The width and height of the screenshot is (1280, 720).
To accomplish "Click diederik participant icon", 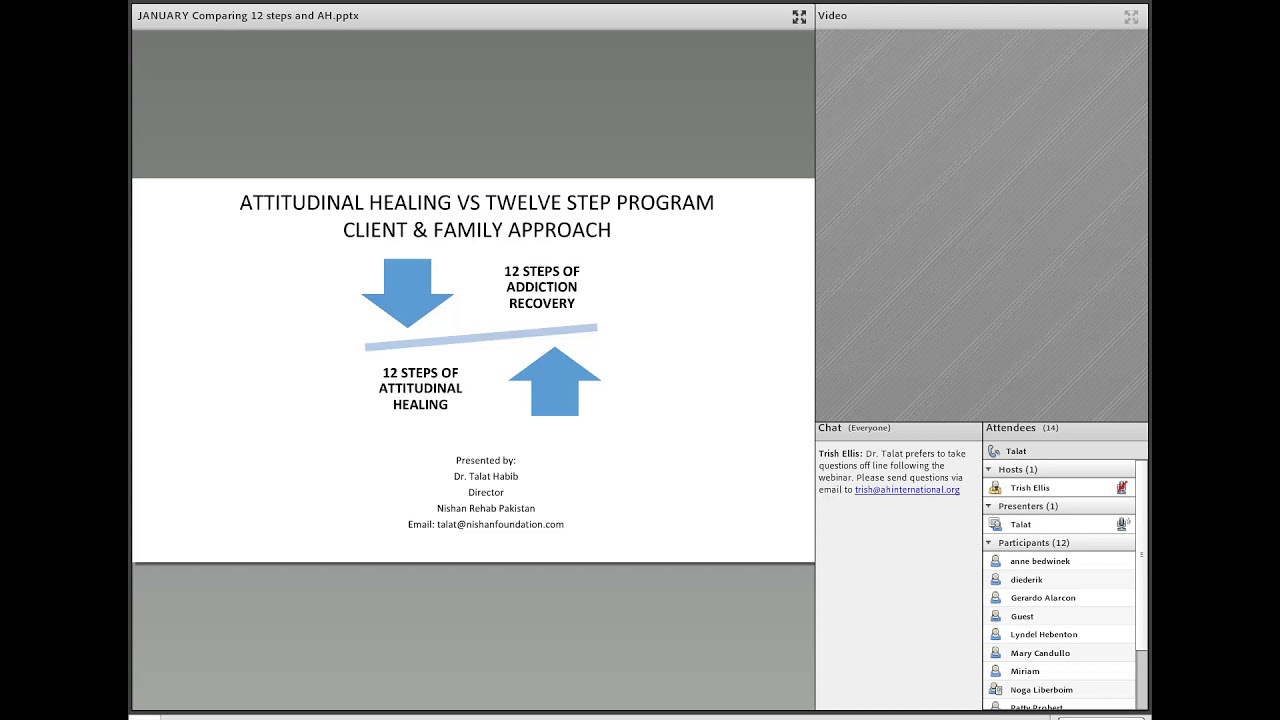I will 995,579.
